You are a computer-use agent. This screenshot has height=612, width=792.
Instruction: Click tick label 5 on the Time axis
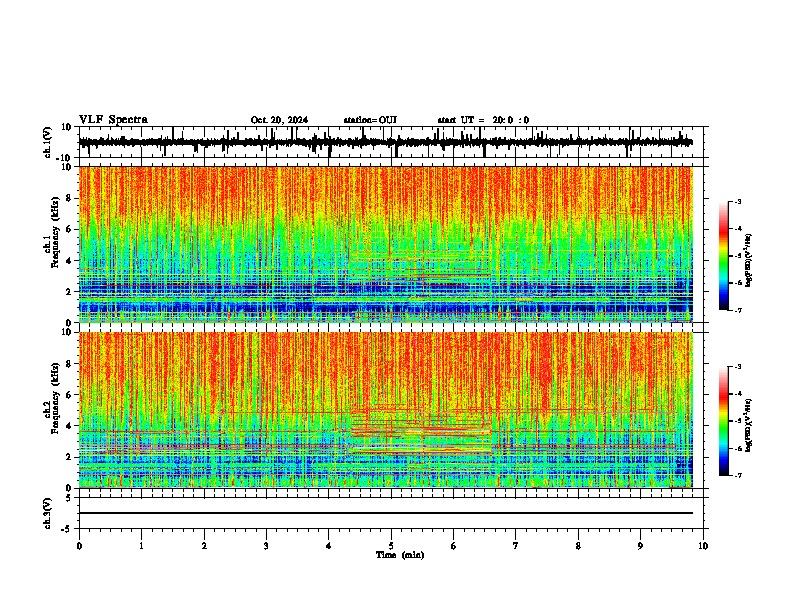(x=391, y=546)
